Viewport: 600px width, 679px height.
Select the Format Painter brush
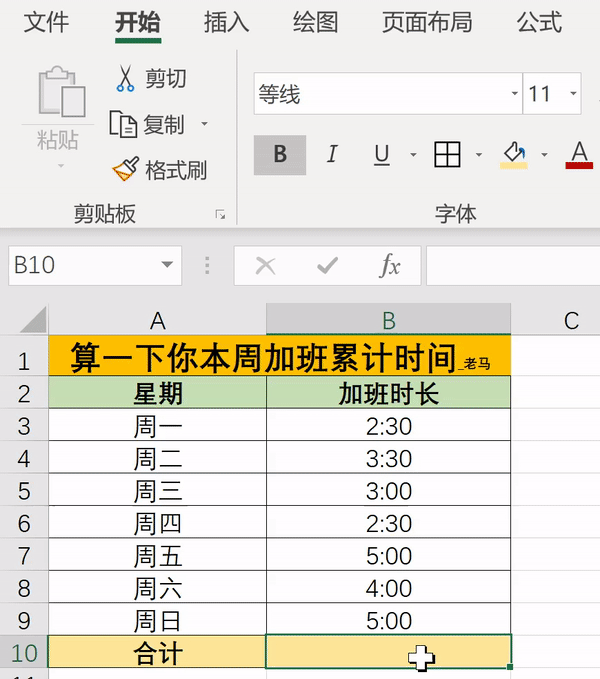[126, 169]
